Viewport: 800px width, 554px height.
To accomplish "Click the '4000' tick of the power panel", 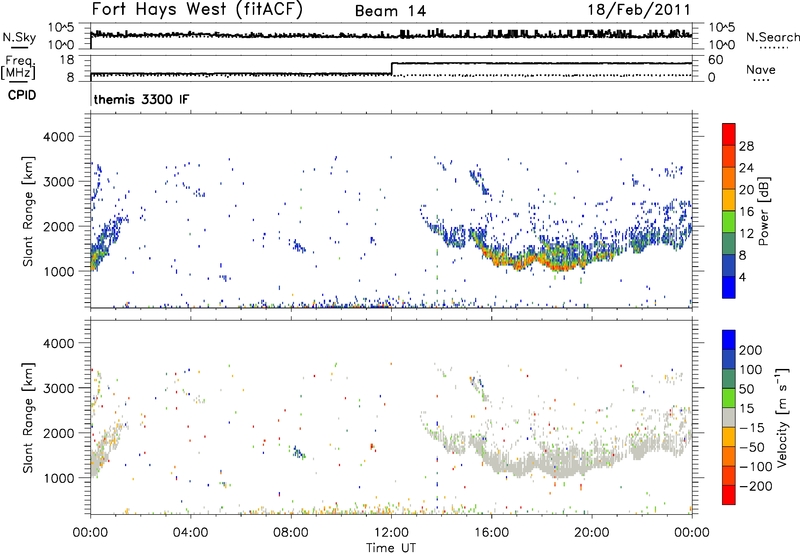I will pos(58,137).
